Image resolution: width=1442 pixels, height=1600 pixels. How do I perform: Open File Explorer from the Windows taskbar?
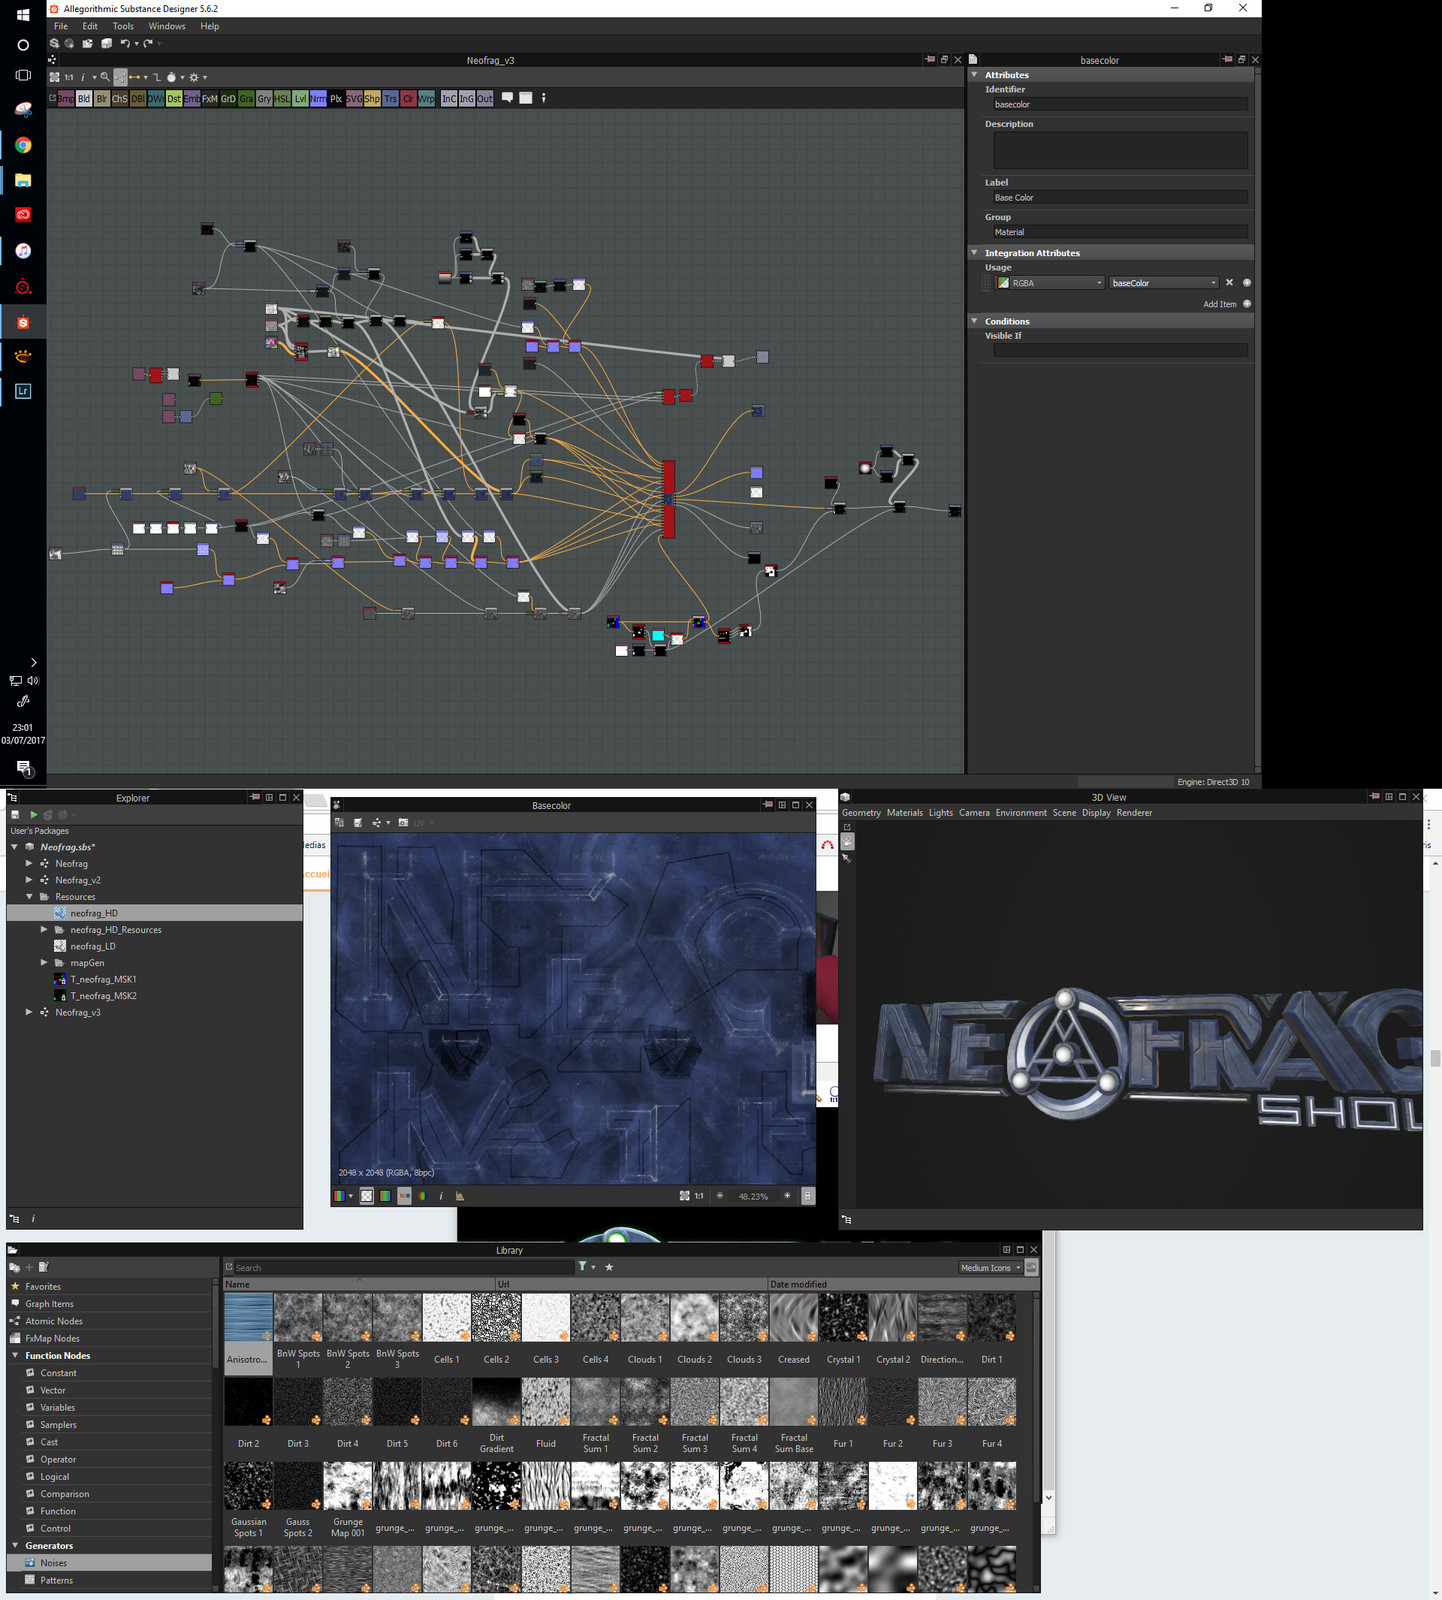tap(23, 180)
